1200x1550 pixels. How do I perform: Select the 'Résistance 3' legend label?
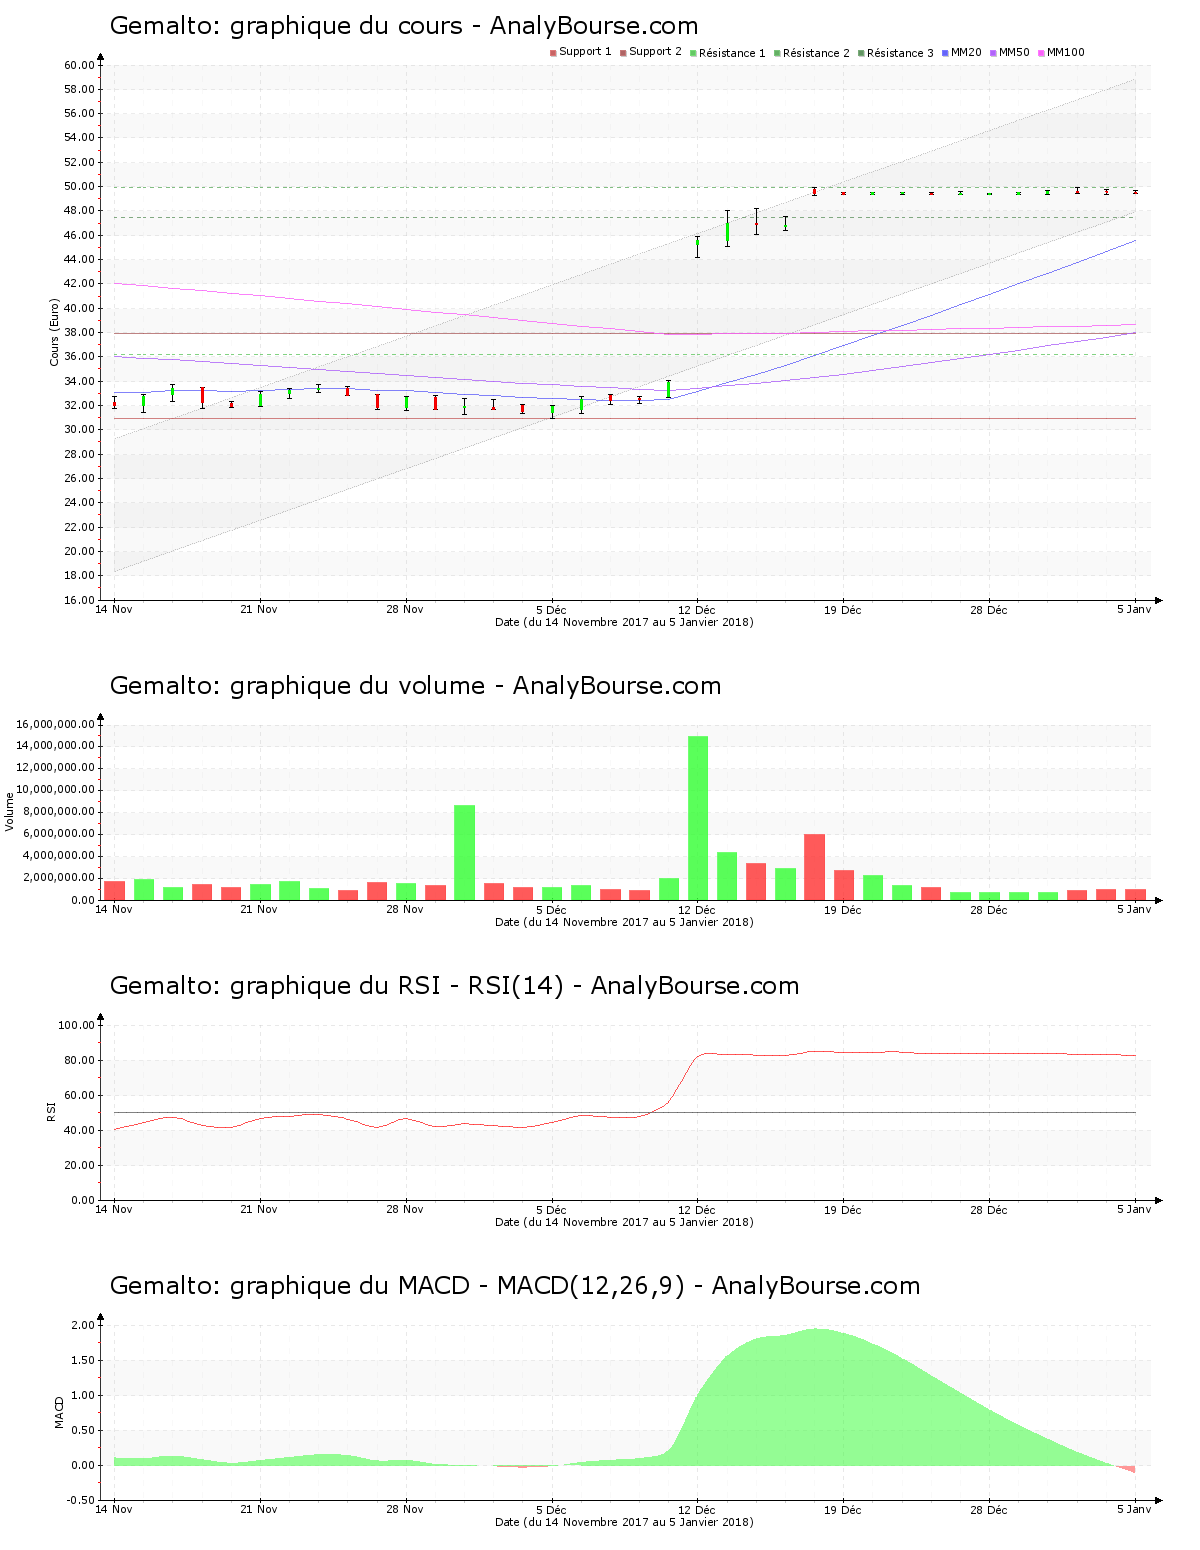[900, 53]
